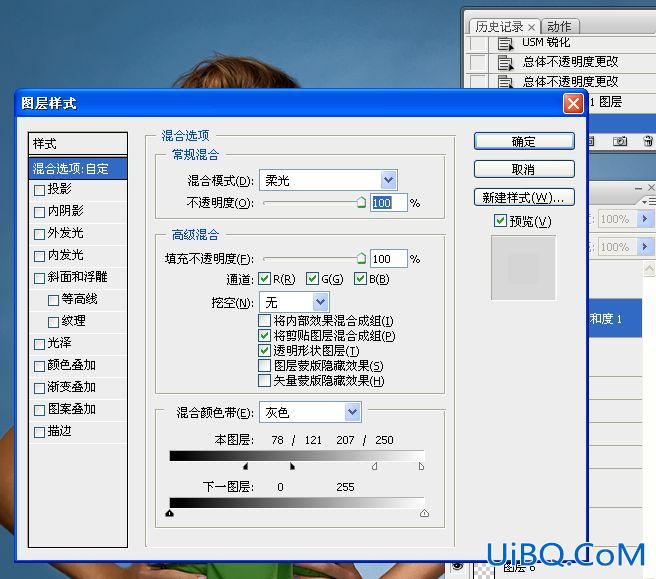Click the layers panel scroll up arrow

(649, 269)
